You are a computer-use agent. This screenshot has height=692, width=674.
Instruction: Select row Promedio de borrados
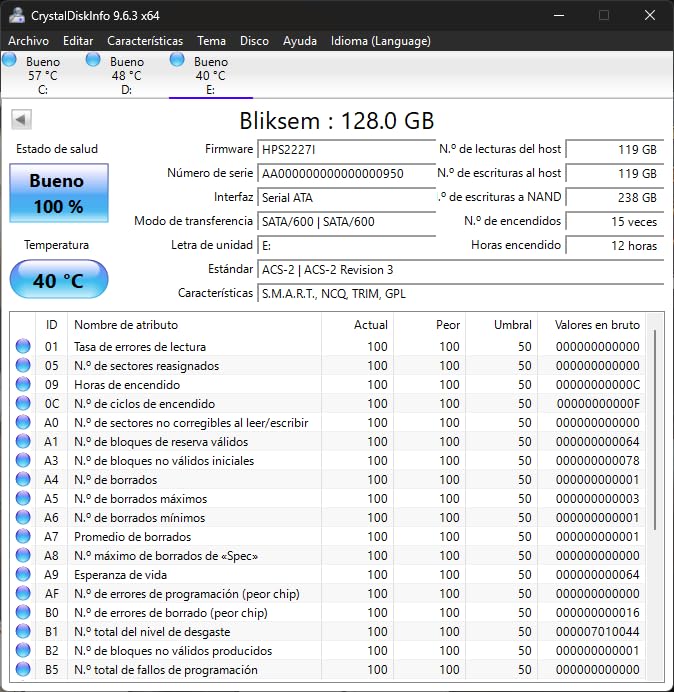328,536
